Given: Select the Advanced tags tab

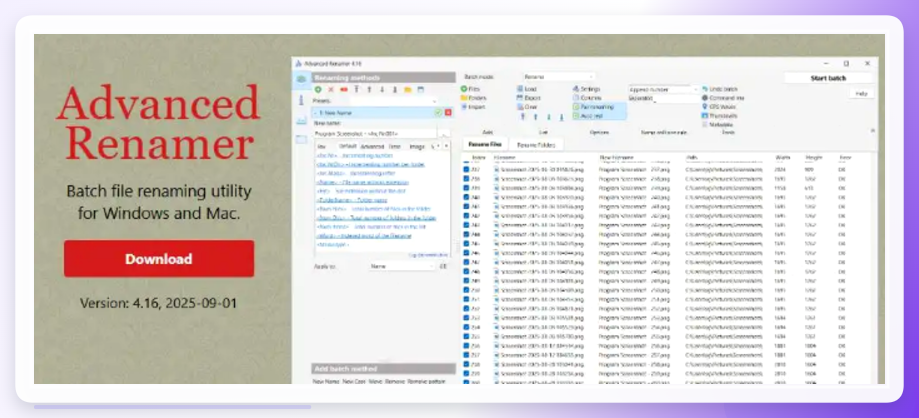Looking at the screenshot, I should 372,146.
